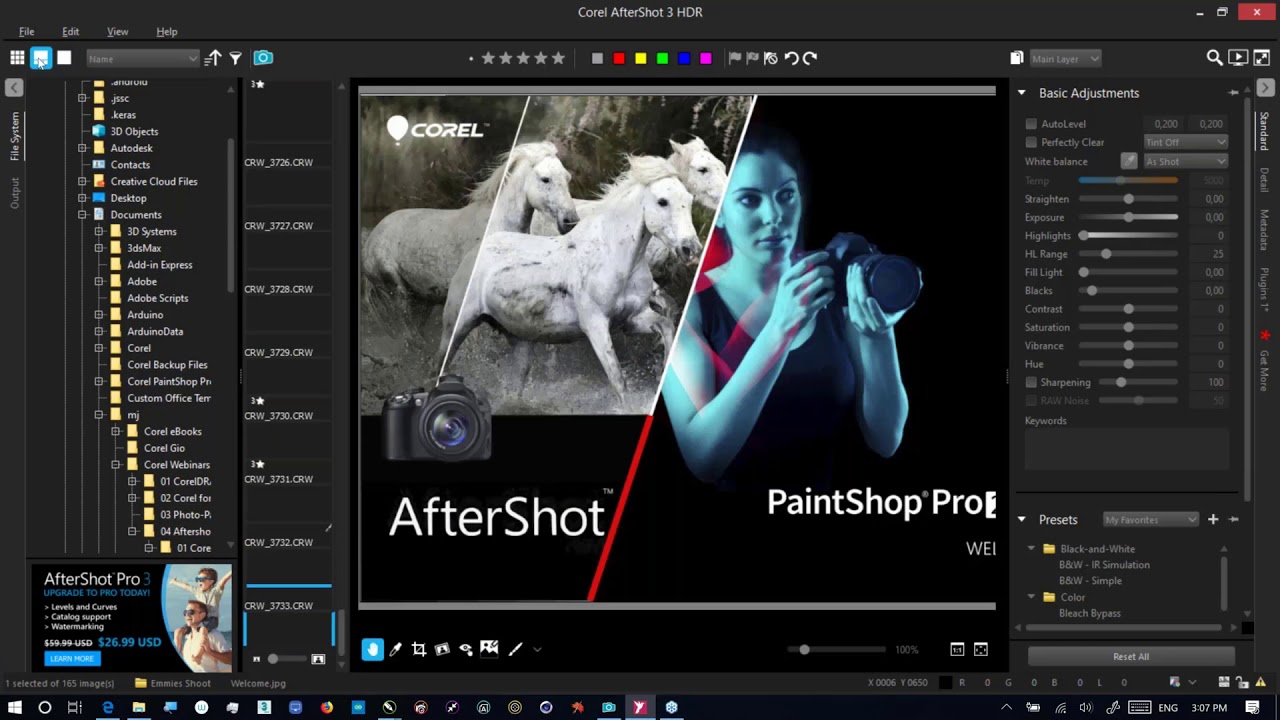Start slideshow from top-right toolbar
The height and width of the screenshot is (720, 1280).
click(1238, 58)
